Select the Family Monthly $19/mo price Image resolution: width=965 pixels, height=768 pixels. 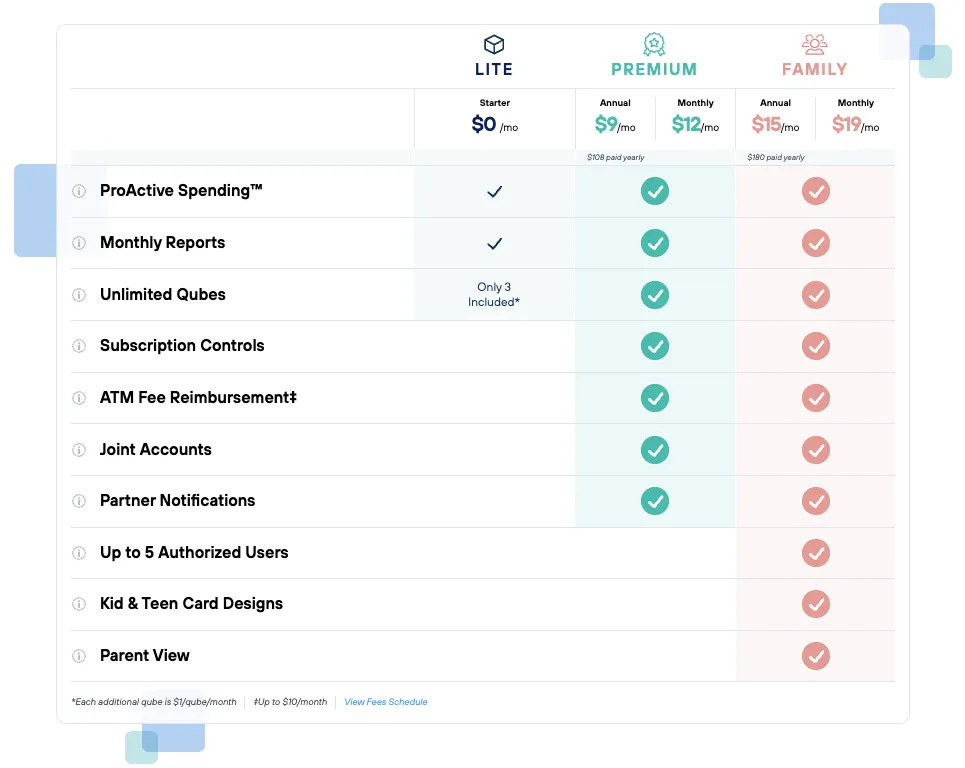click(x=855, y=125)
